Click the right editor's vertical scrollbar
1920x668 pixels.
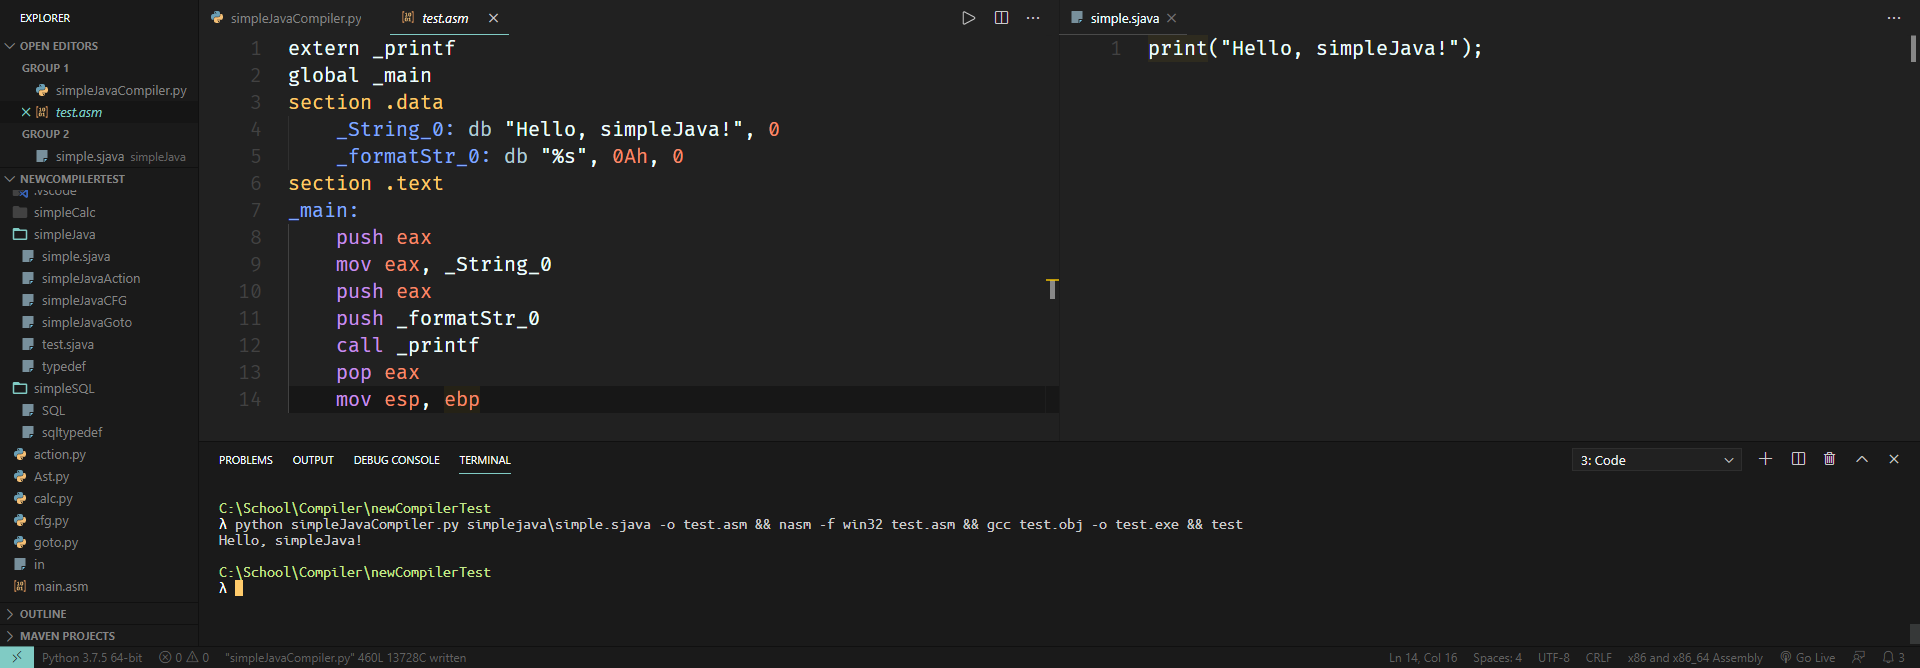1913,48
